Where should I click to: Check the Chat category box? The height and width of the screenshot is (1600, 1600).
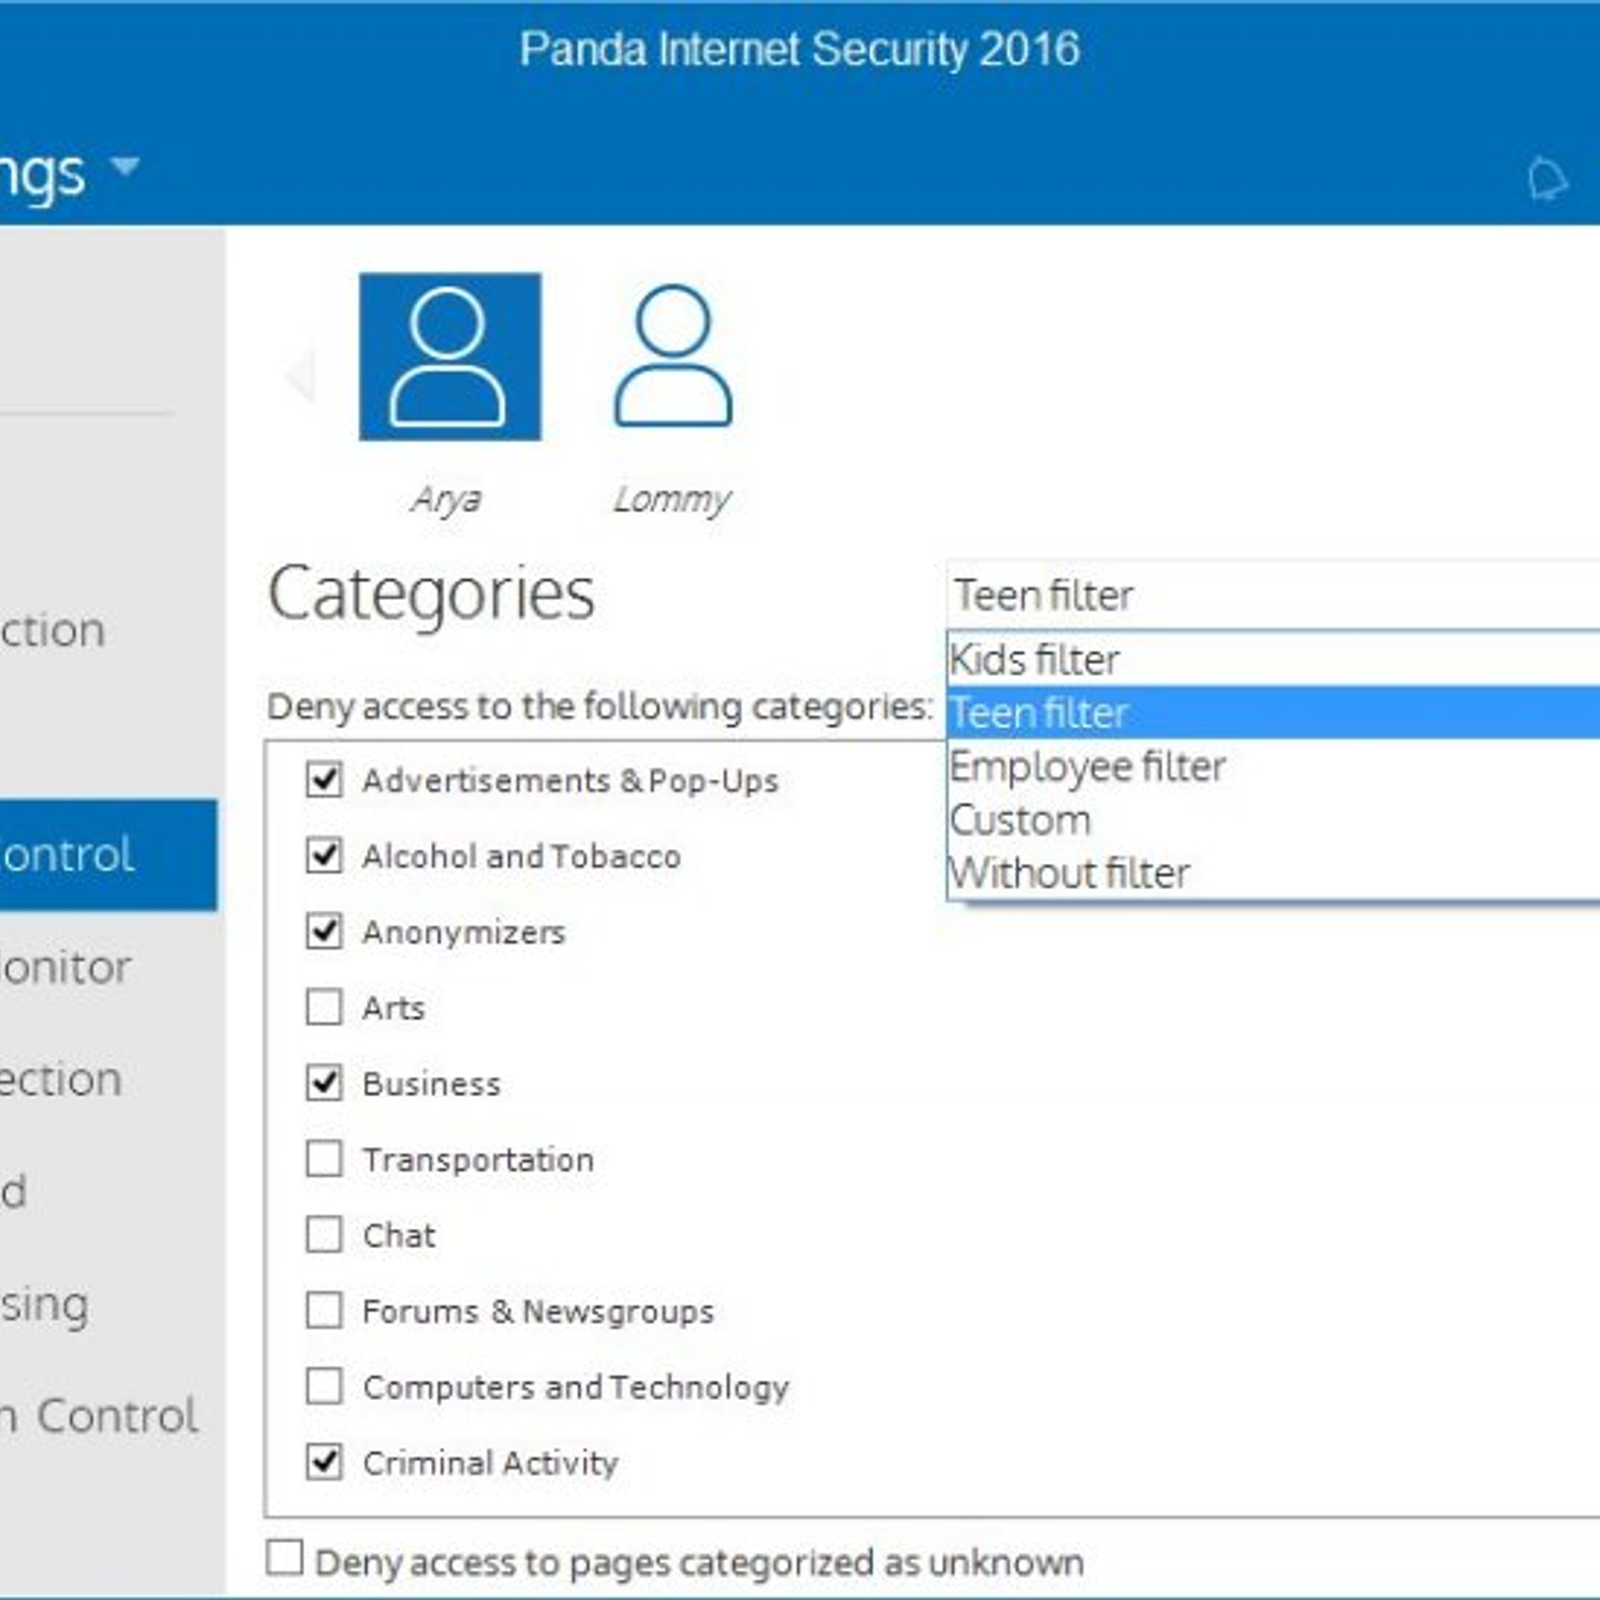(x=324, y=1235)
